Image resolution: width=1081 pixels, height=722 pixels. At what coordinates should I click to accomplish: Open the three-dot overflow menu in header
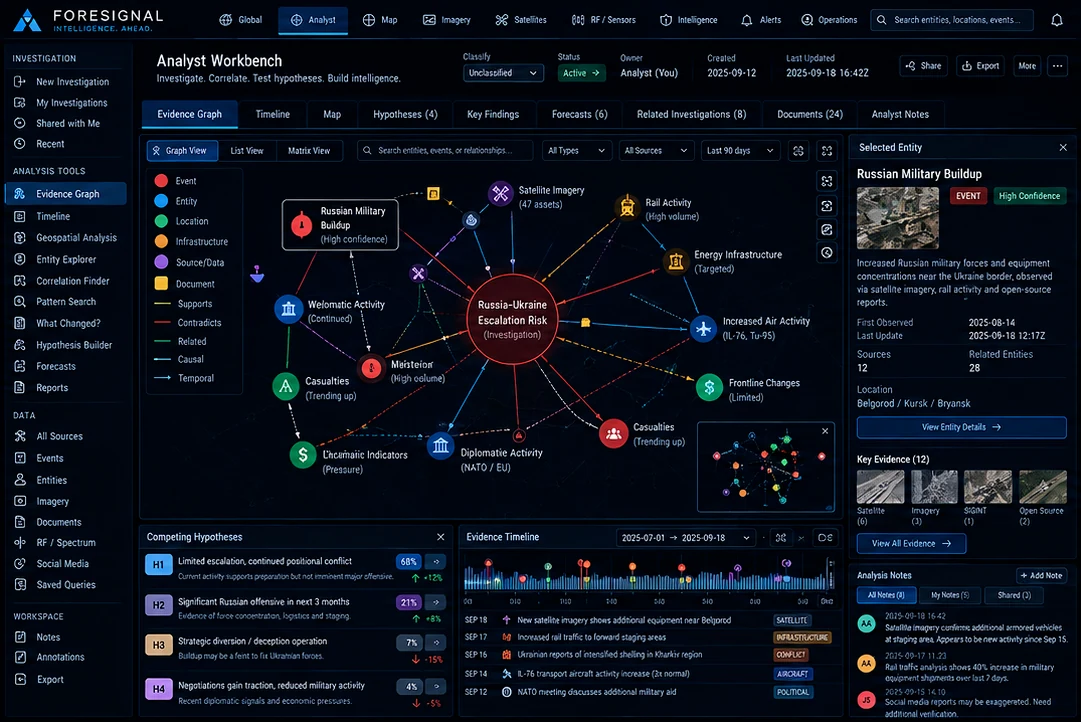pos(1057,66)
